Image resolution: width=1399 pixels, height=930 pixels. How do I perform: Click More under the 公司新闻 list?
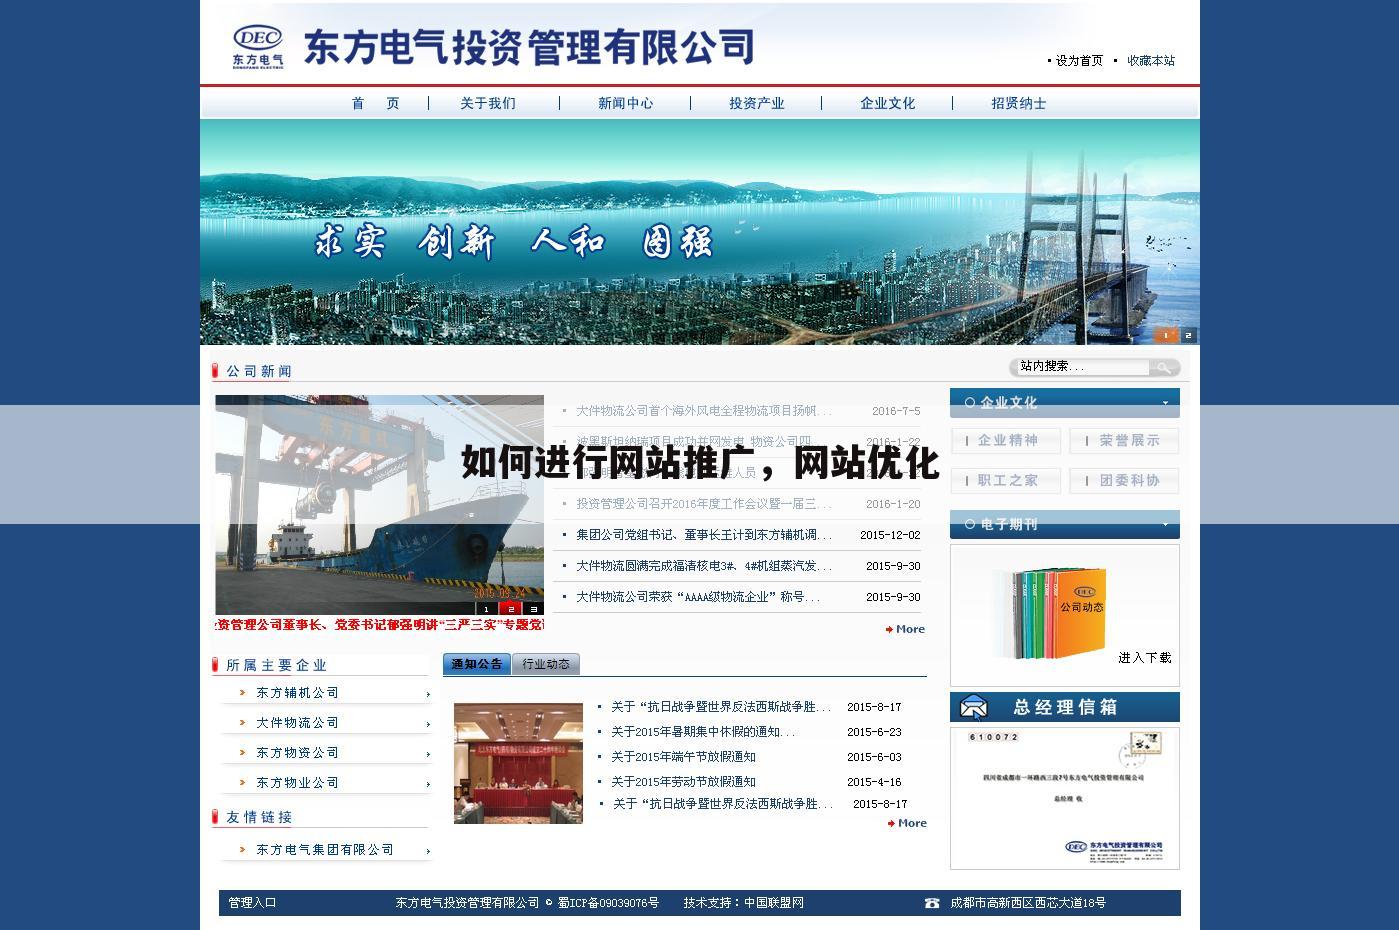point(905,629)
